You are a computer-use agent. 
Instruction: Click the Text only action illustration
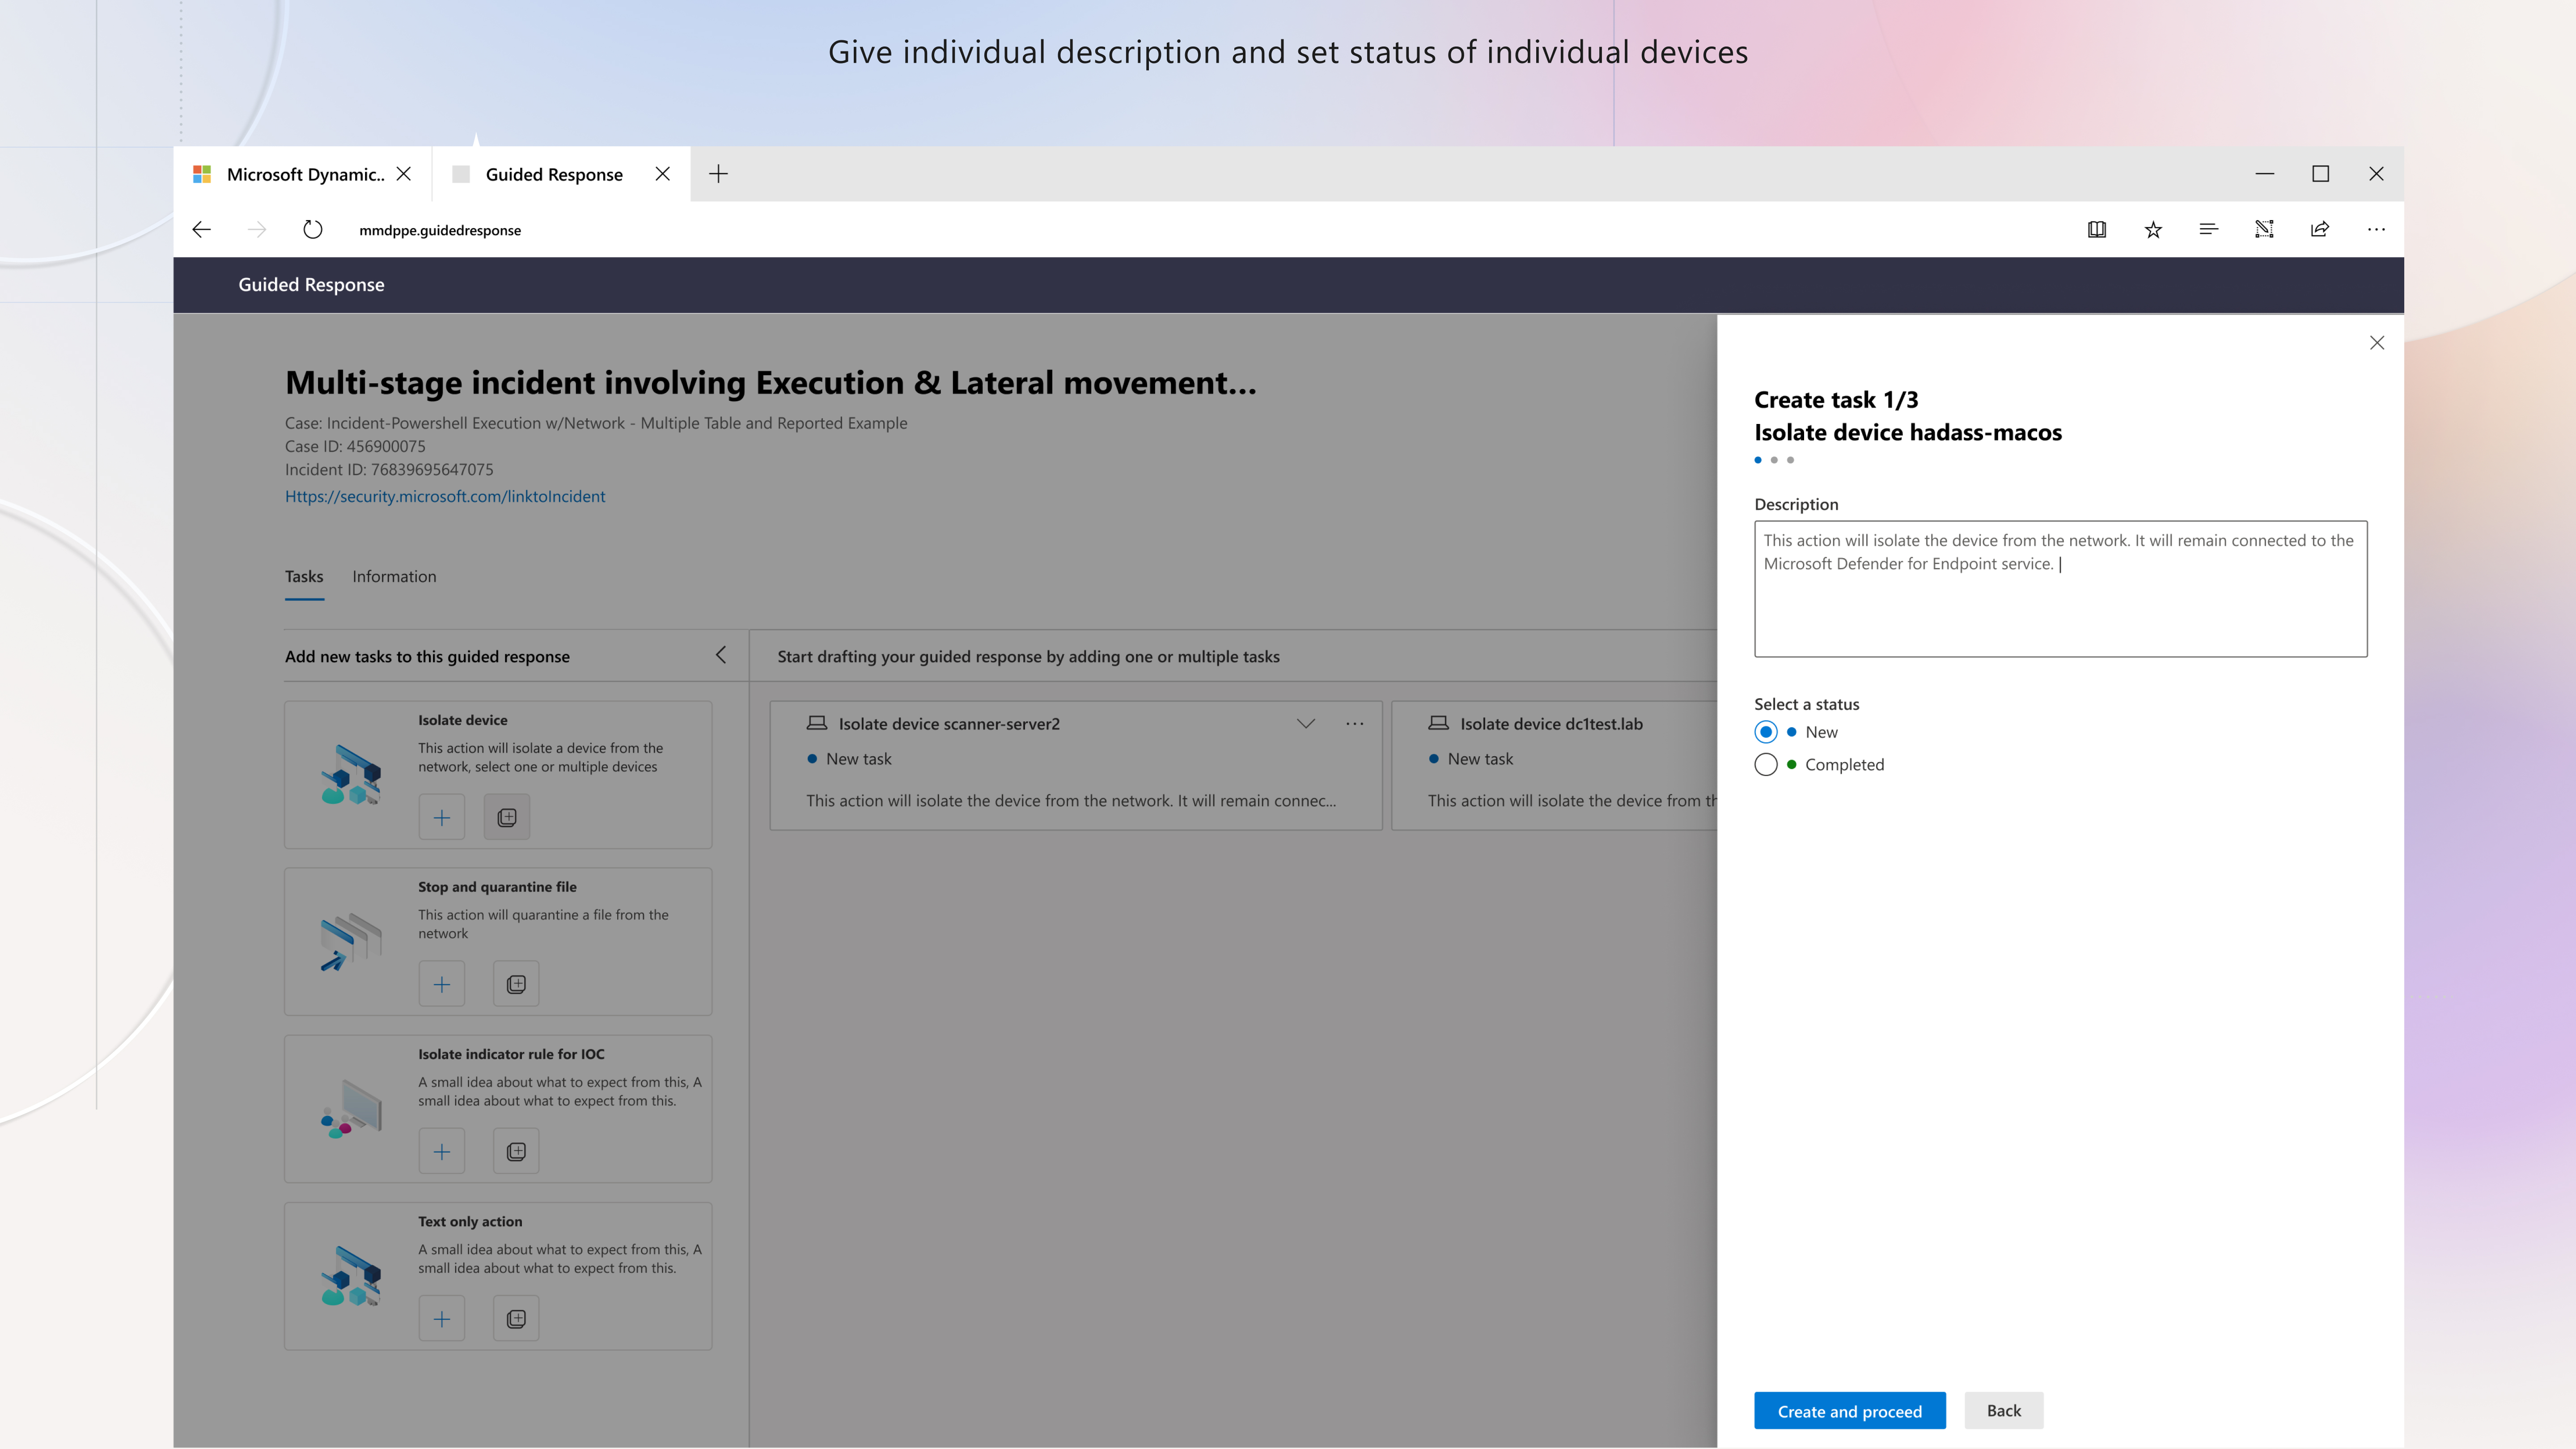[x=351, y=1276]
